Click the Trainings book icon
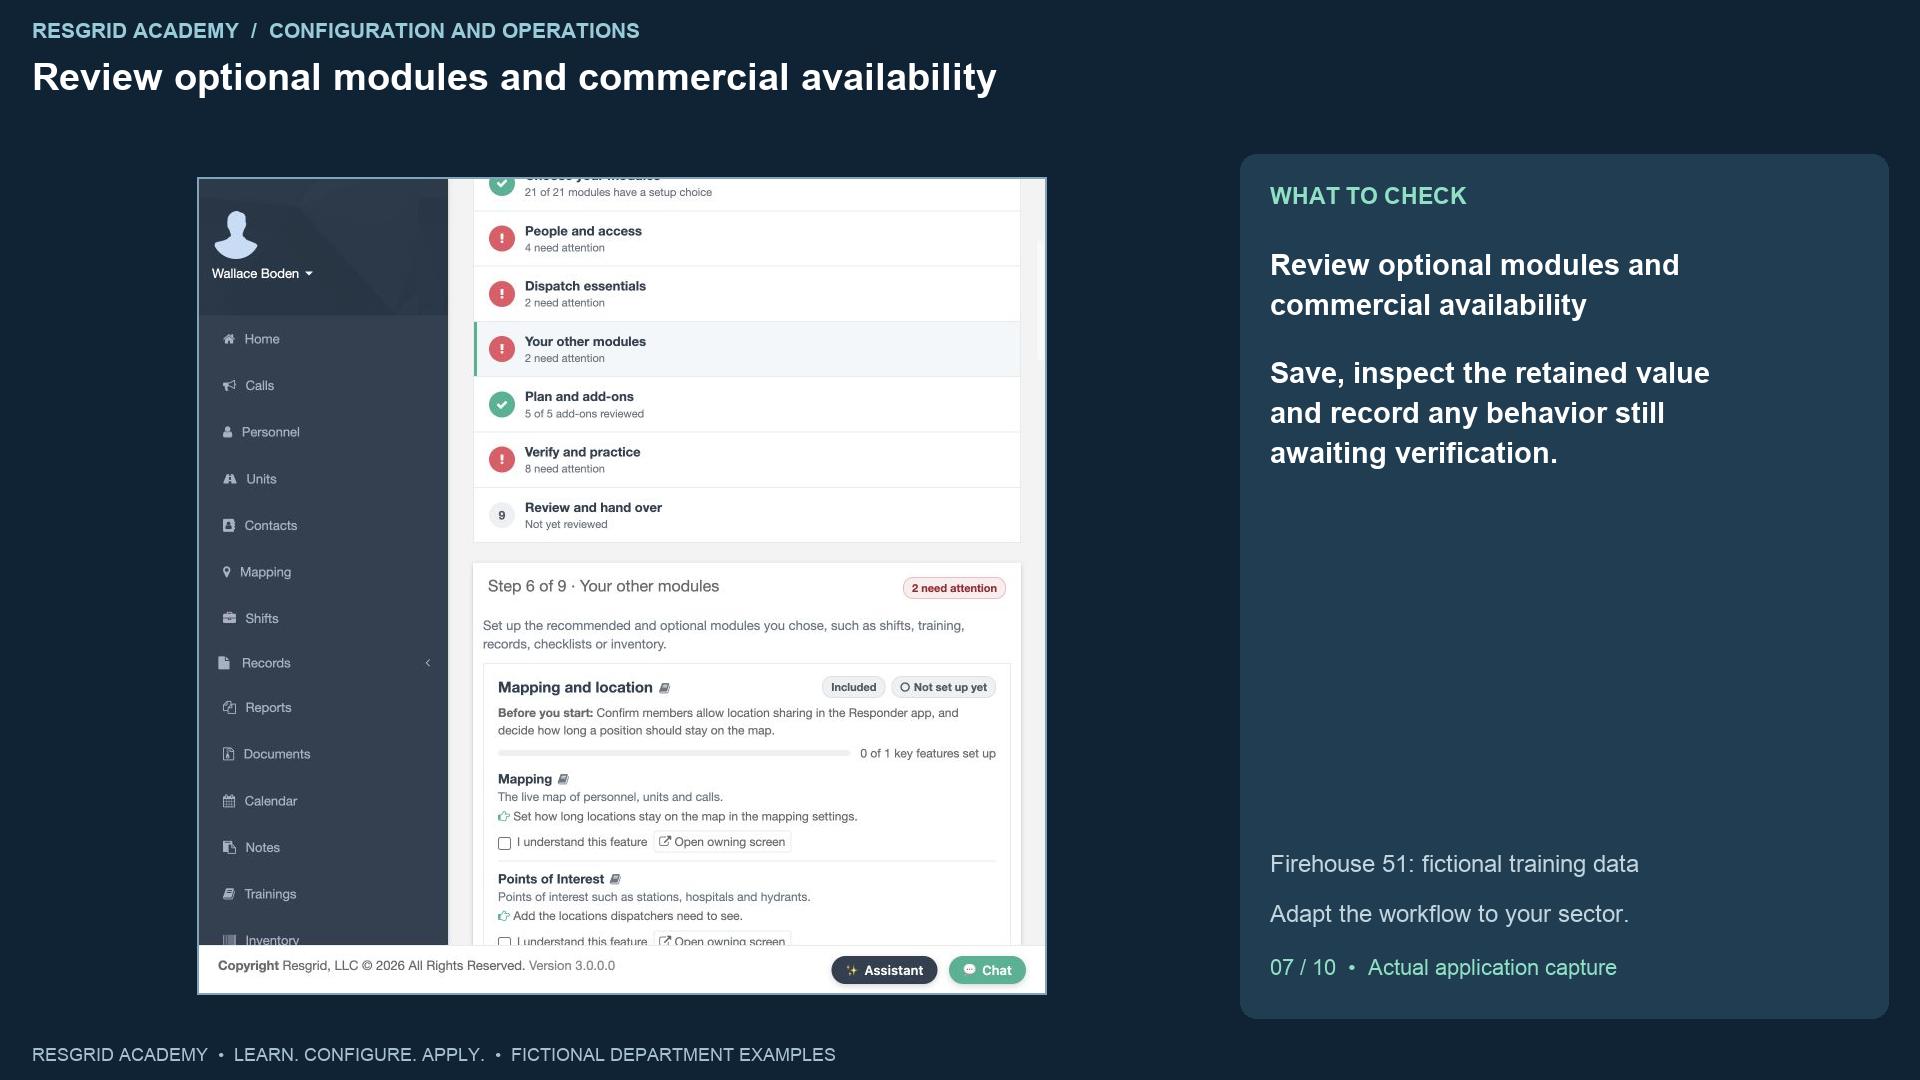 point(229,894)
